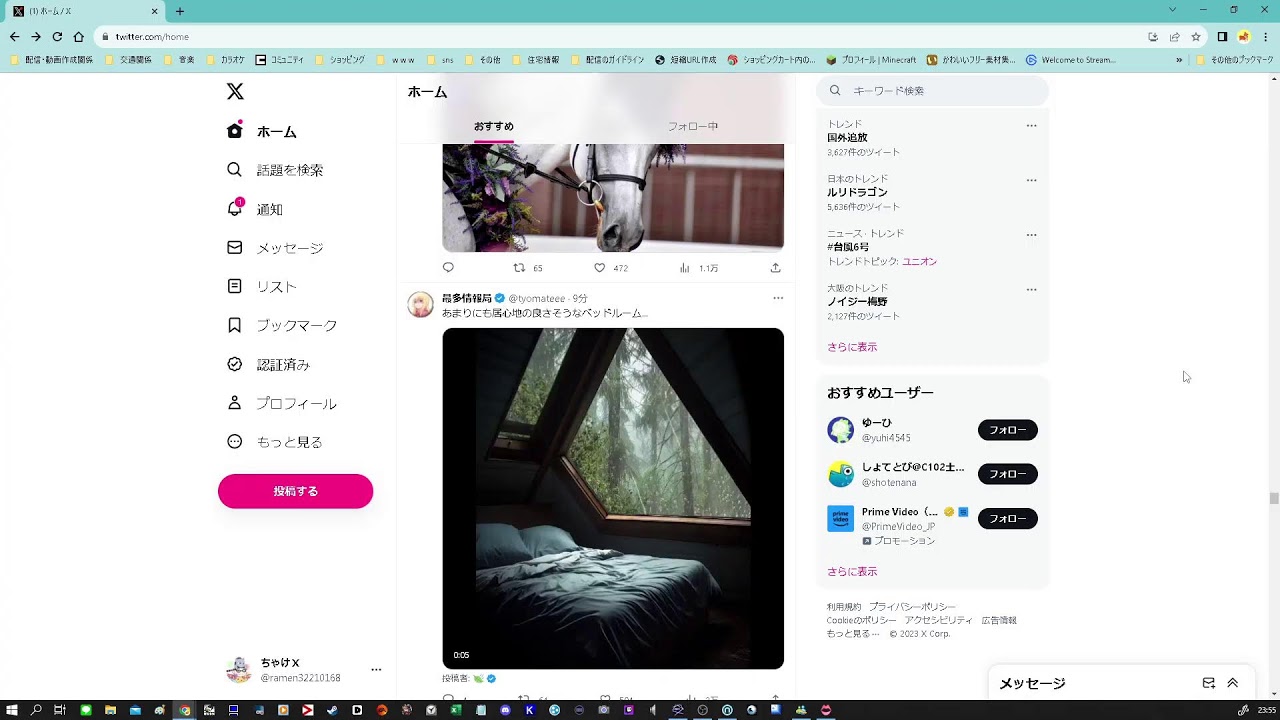Play the bedroom window video
The height and width of the screenshot is (720, 1280).
point(613,498)
